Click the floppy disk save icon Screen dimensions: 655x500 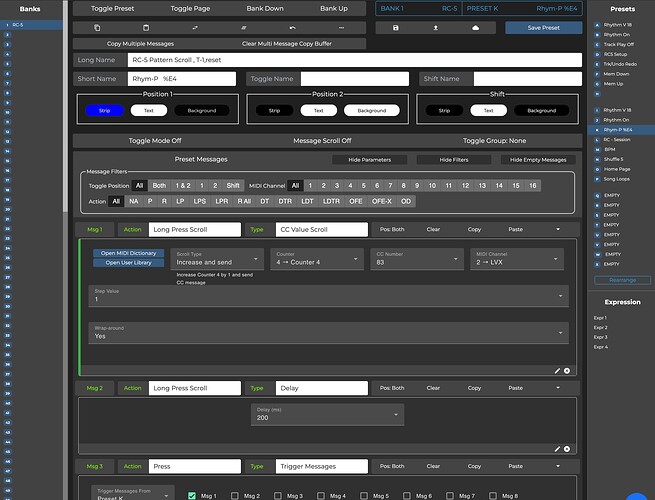(x=396, y=28)
